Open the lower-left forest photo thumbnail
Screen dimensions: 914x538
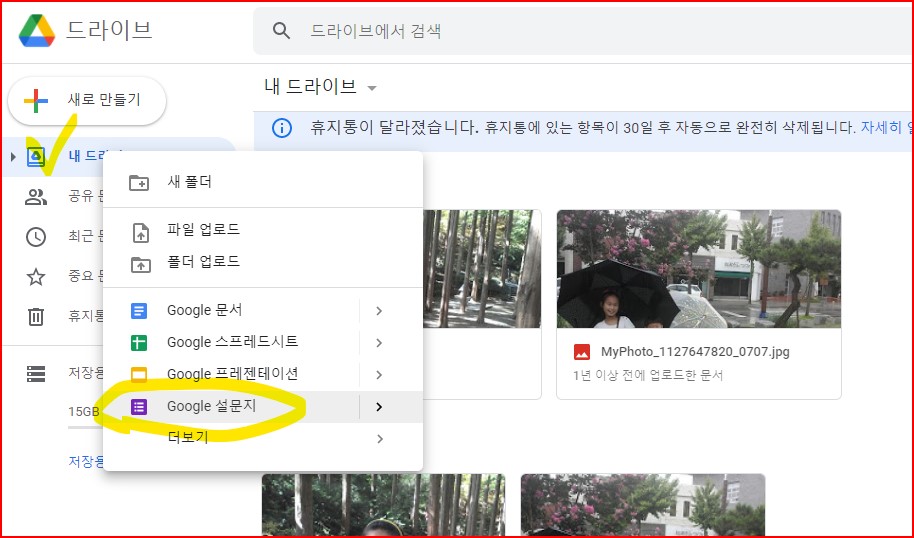coord(384,505)
